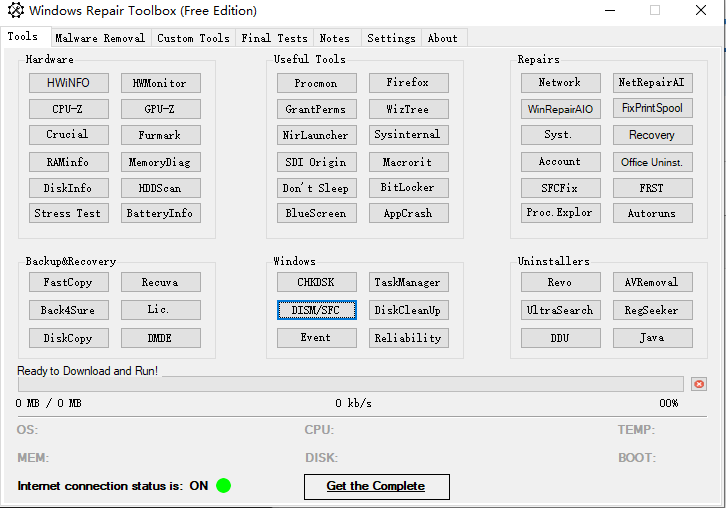726x508 pixels.
Task: Run SDI Origin
Action: point(317,162)
